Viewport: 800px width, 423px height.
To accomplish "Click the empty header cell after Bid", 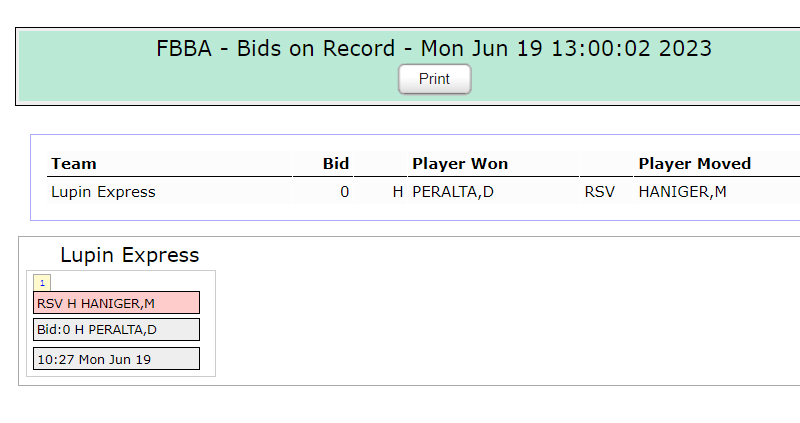I will [381, 164].
